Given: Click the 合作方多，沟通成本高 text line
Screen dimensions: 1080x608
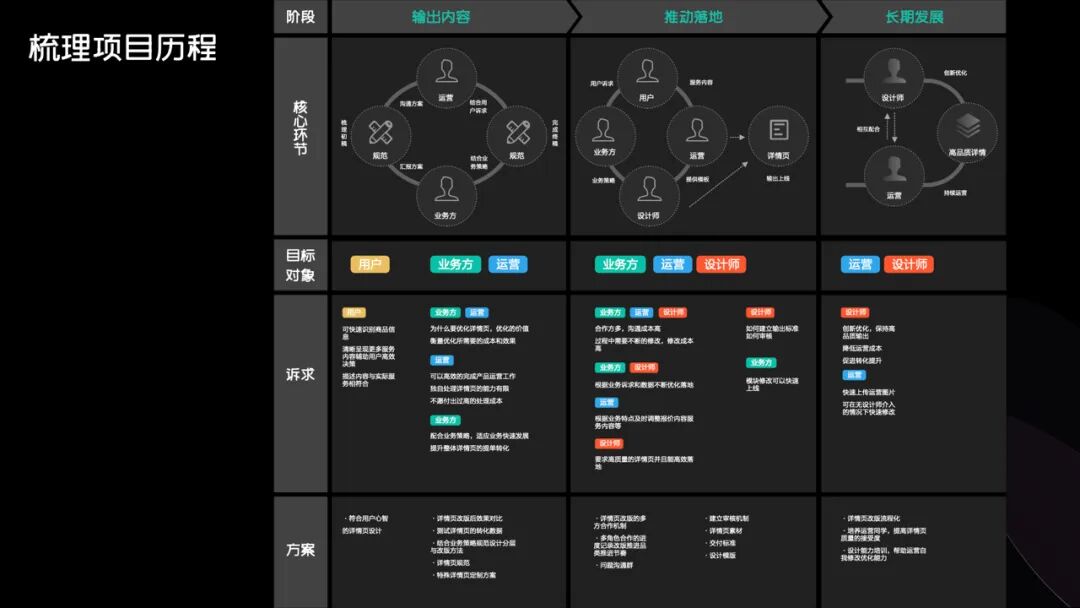Looking at the screenshot, I should [x=627, y=329].
